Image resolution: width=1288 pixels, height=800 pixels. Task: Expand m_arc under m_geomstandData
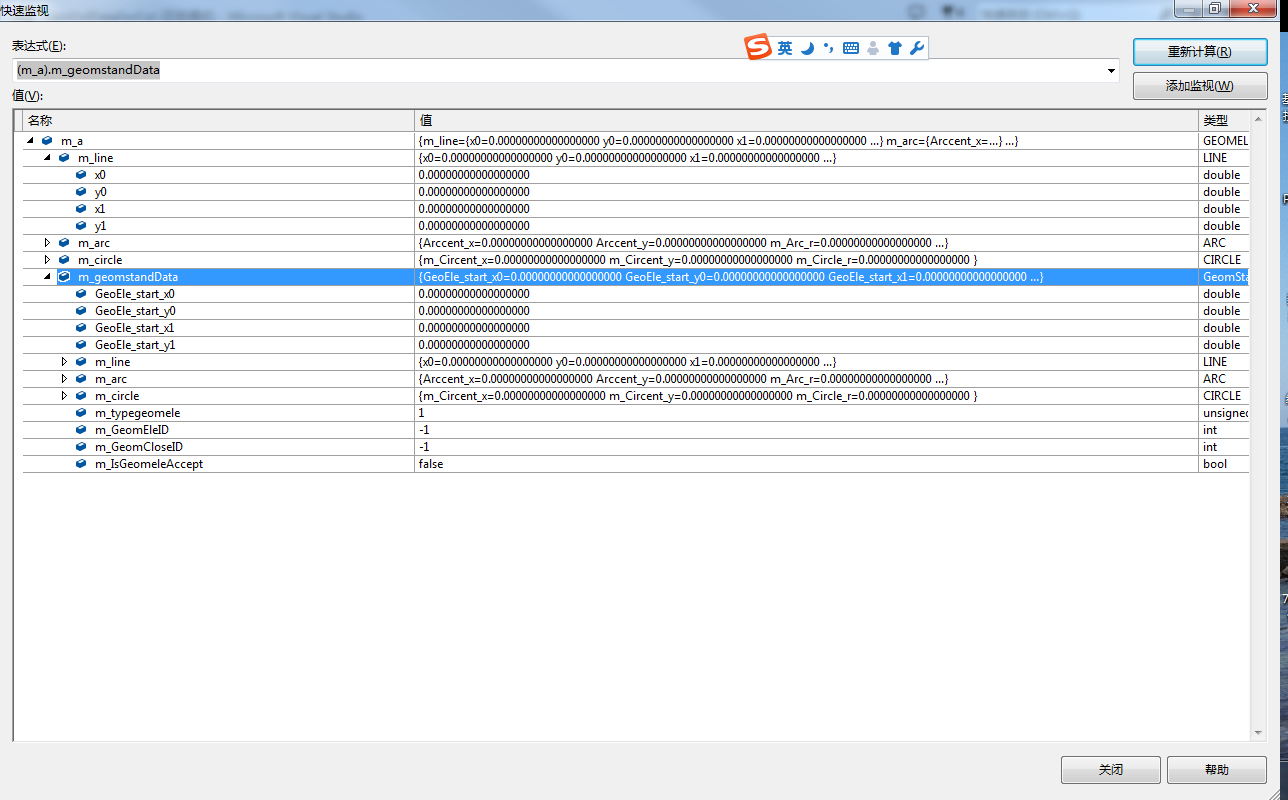click(x=64, y=379)
